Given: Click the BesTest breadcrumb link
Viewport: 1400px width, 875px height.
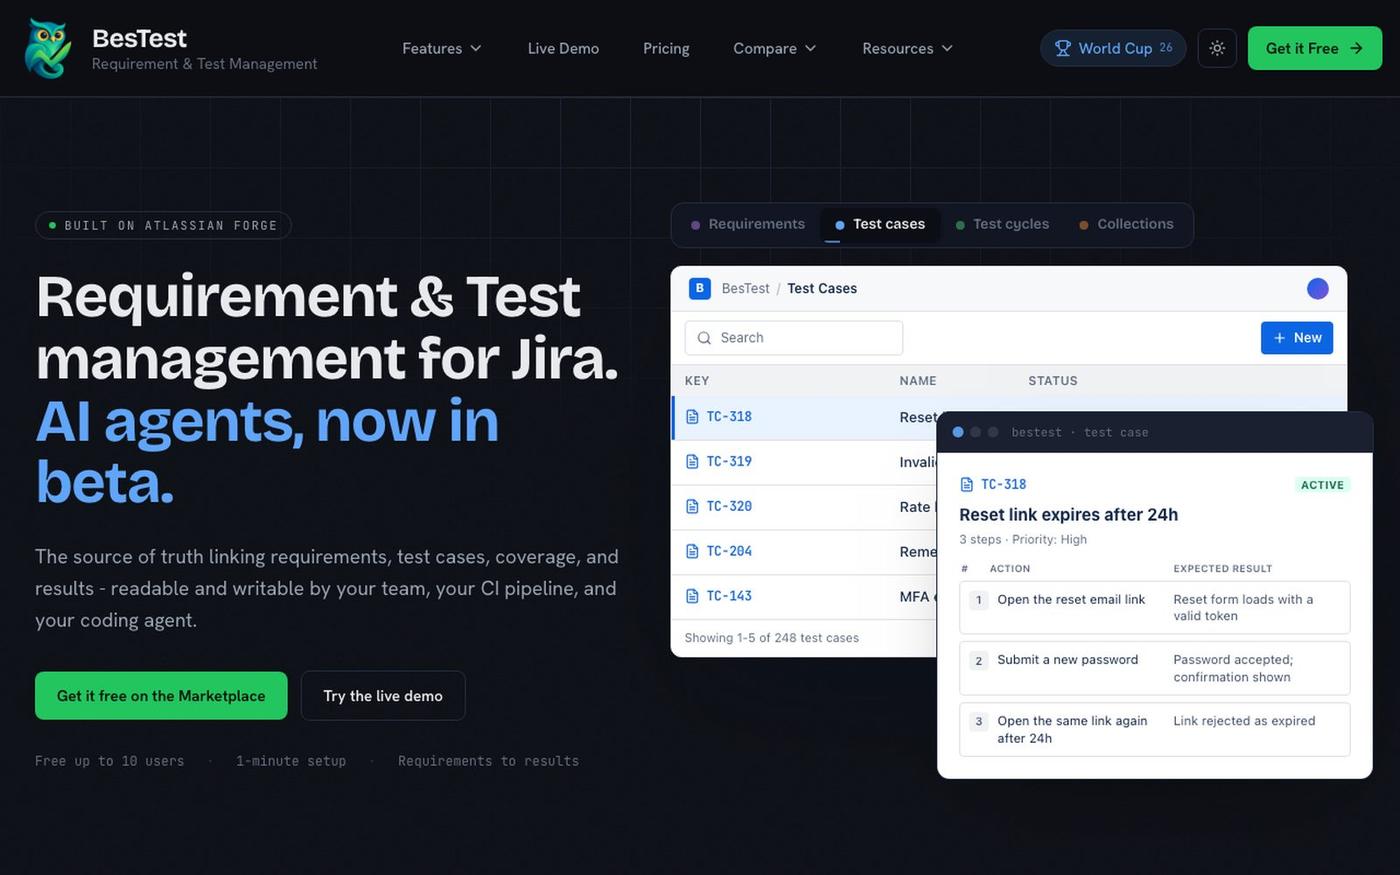Looking at the screenshot, I should pyautogui.click(x=745, y=288).
